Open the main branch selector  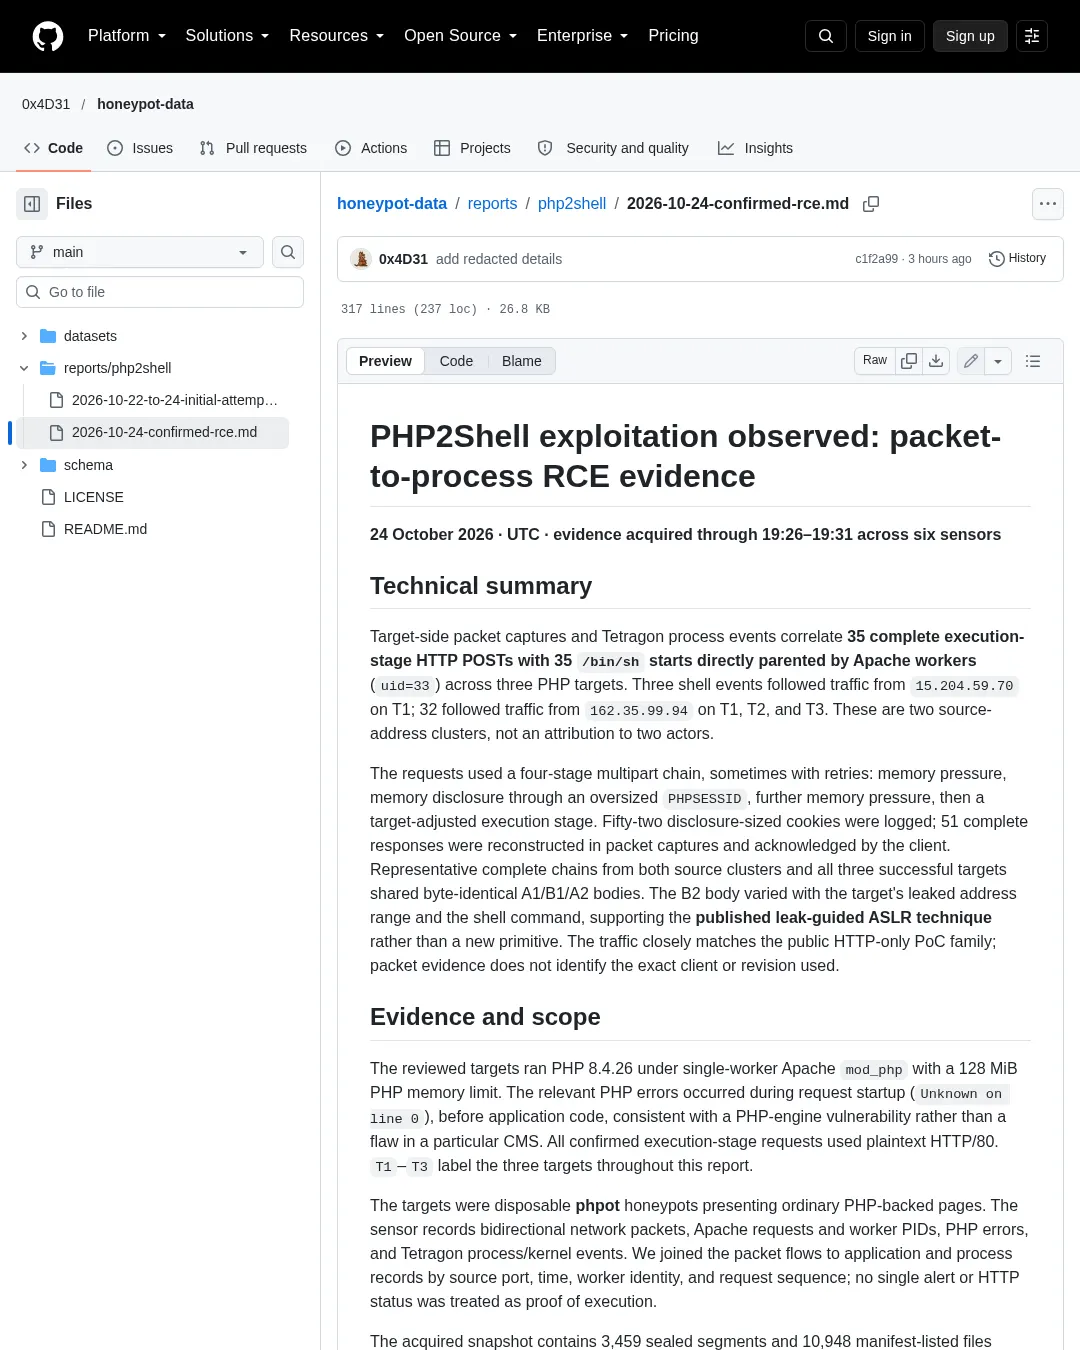point(140,252)
